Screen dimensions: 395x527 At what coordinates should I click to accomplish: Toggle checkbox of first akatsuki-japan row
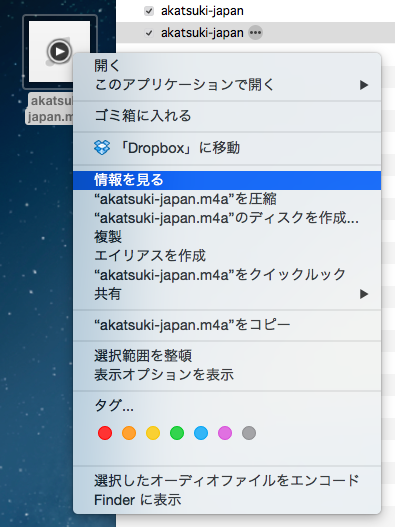[x=149, y=11]
